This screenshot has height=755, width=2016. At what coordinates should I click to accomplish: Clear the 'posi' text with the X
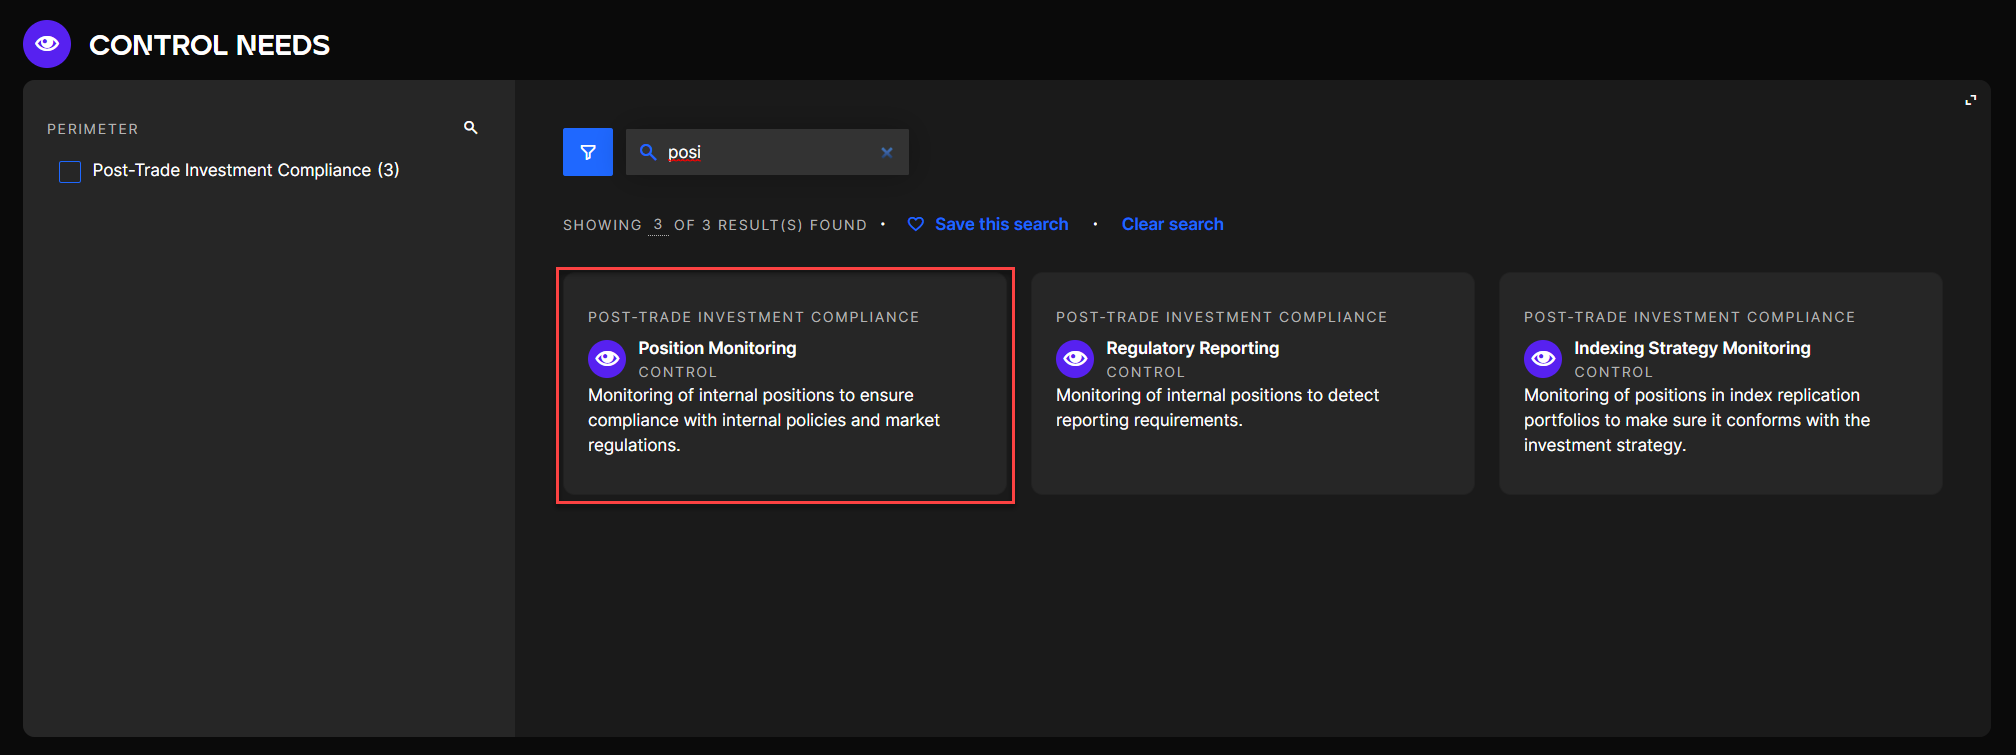click(x=886, y=152)
